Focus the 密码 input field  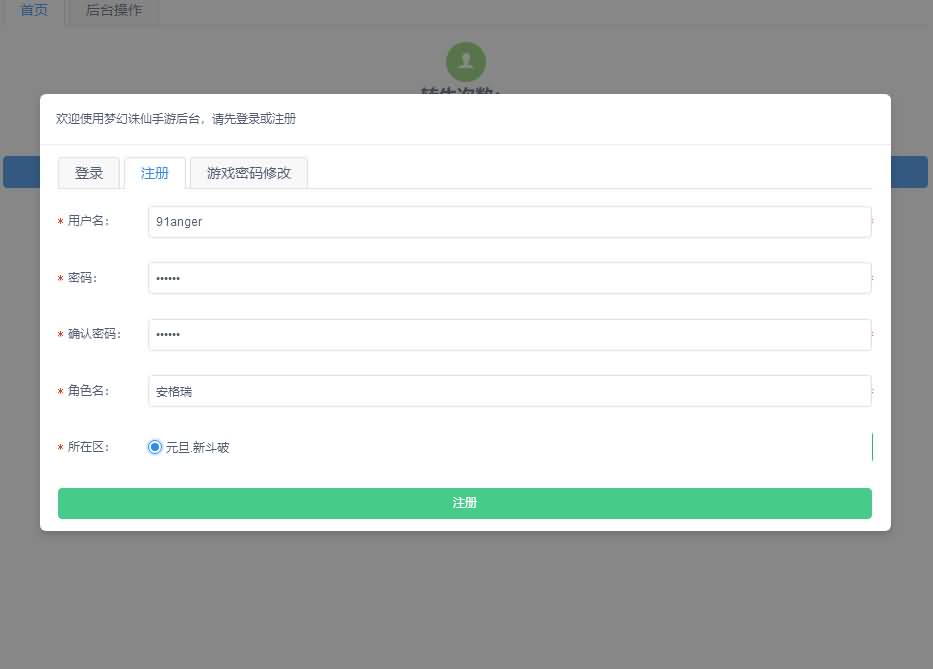(509, 278)
